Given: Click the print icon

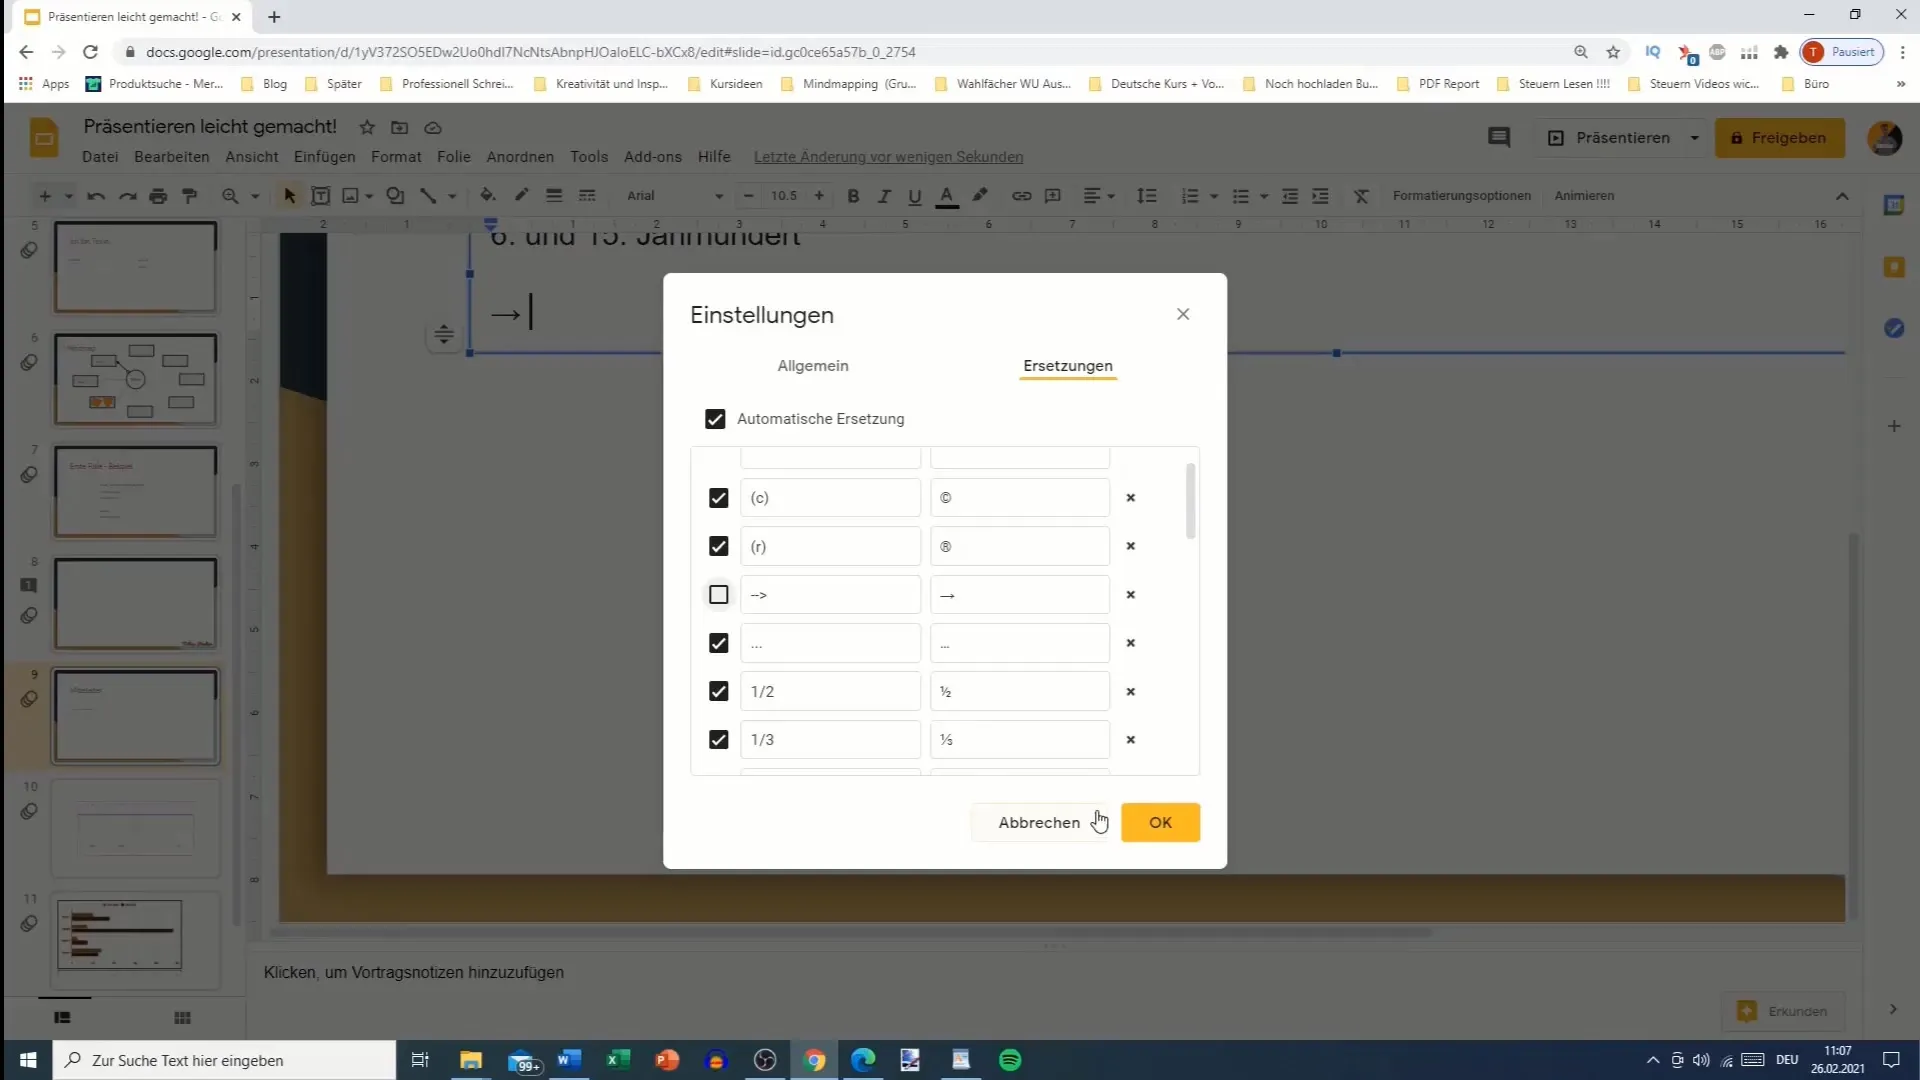Looking at the screenshot, I should click(158, 196).
